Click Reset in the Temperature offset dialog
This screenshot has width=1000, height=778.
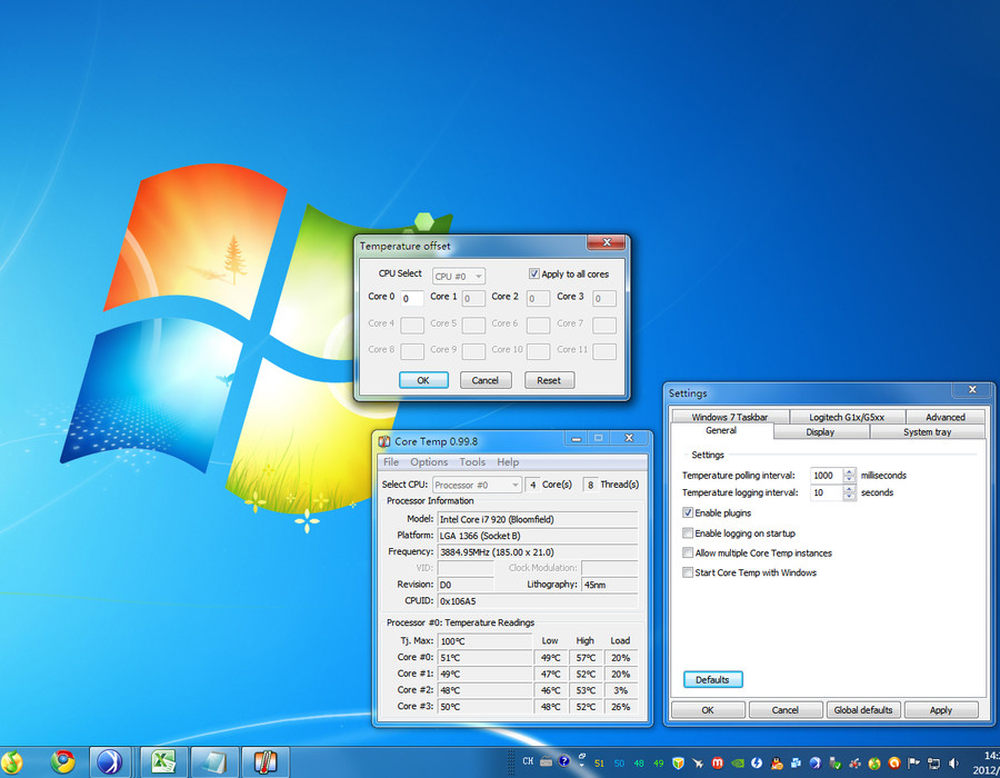click(549, 380)
